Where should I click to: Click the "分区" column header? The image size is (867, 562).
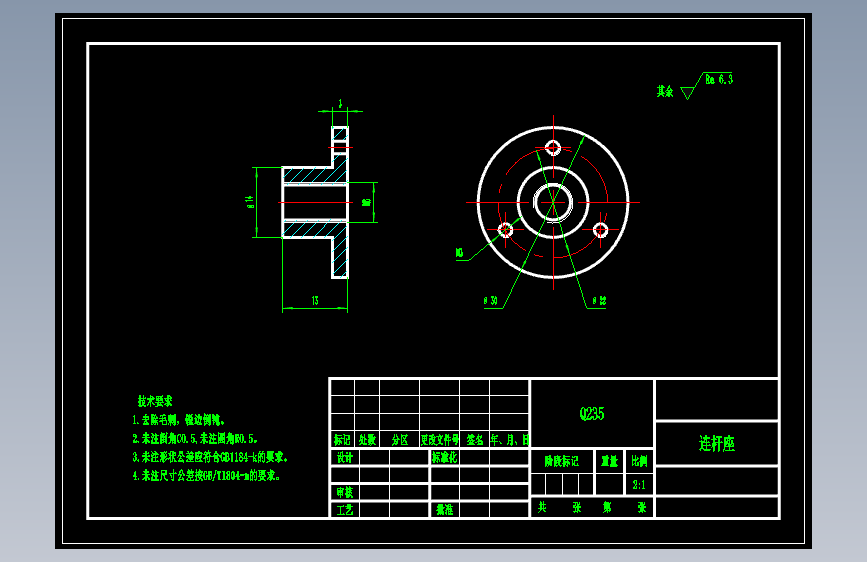coord(400,440)
